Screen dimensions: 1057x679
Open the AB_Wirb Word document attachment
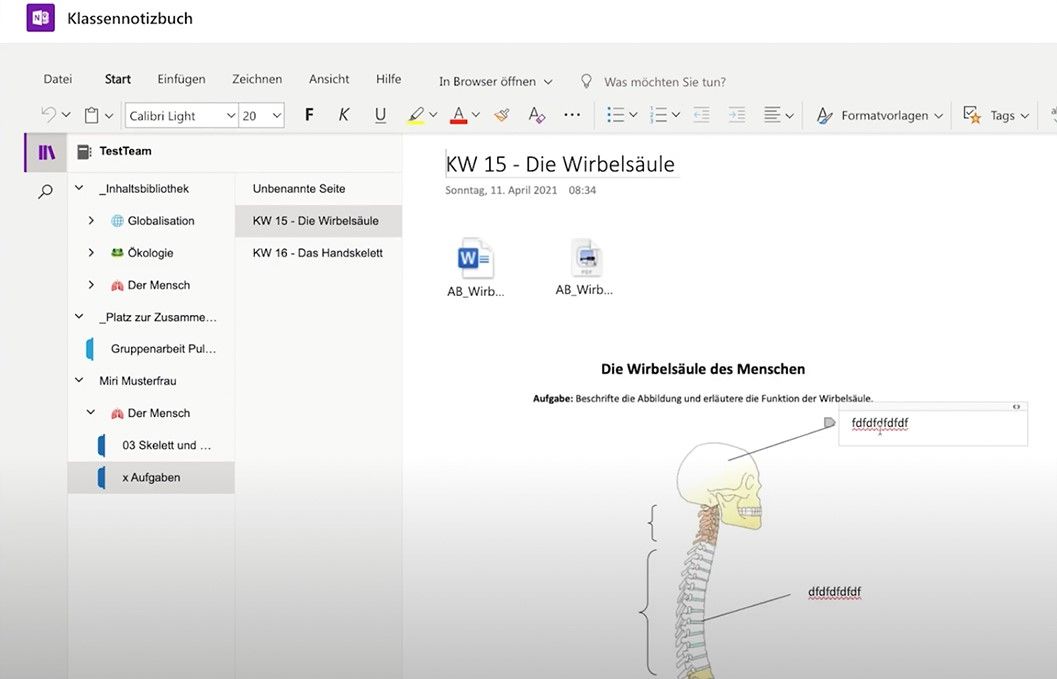(x=475, y=260)
